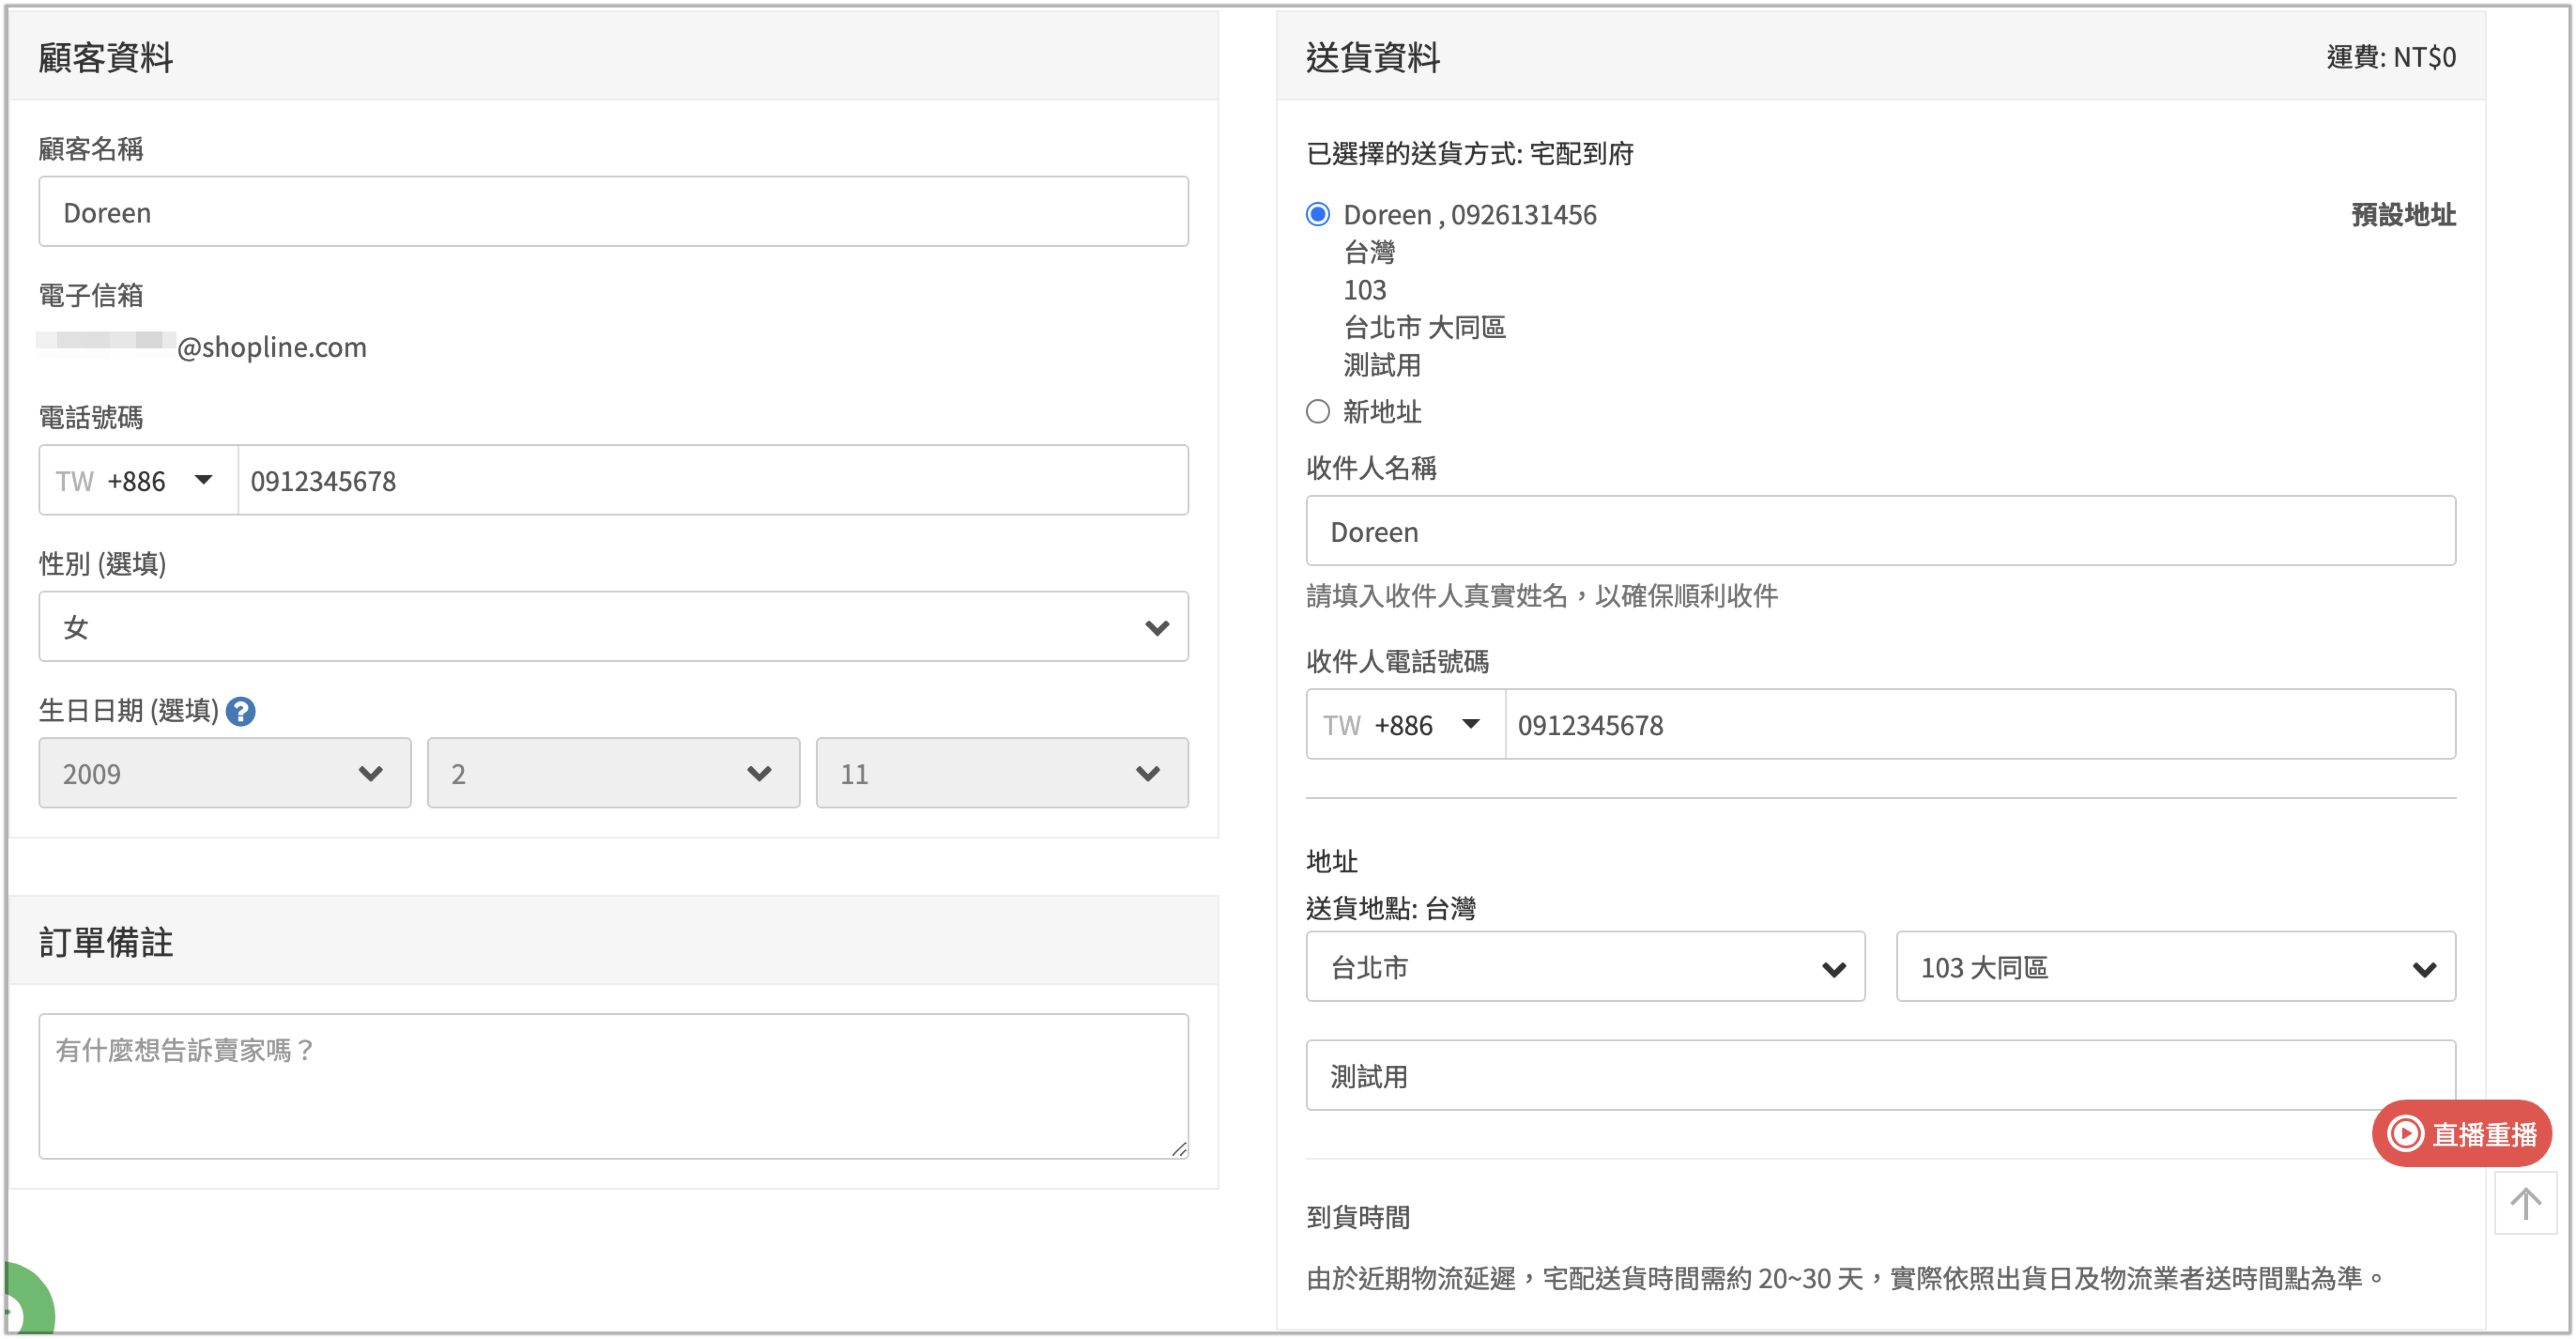Click the 訂單備註 textarea
Viewport: 2576px width, 1339px height.
point(613,1087)
